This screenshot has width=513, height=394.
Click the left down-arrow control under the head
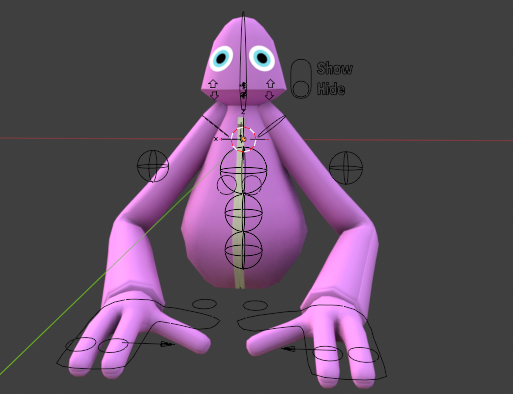[x=214, y=95]
